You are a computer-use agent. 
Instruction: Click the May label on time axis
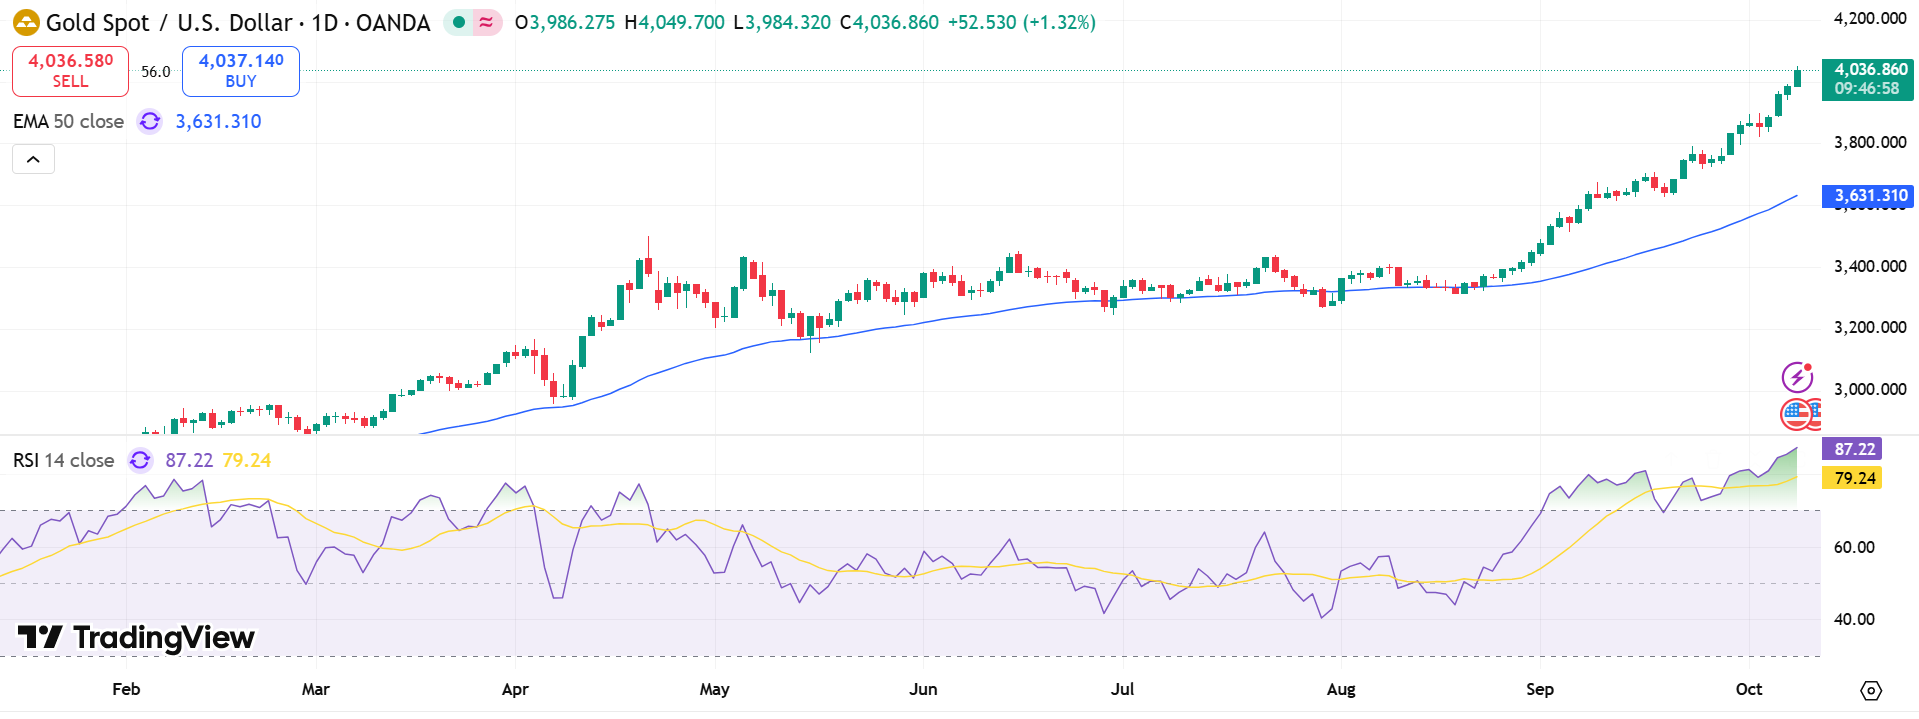[715, 689]
